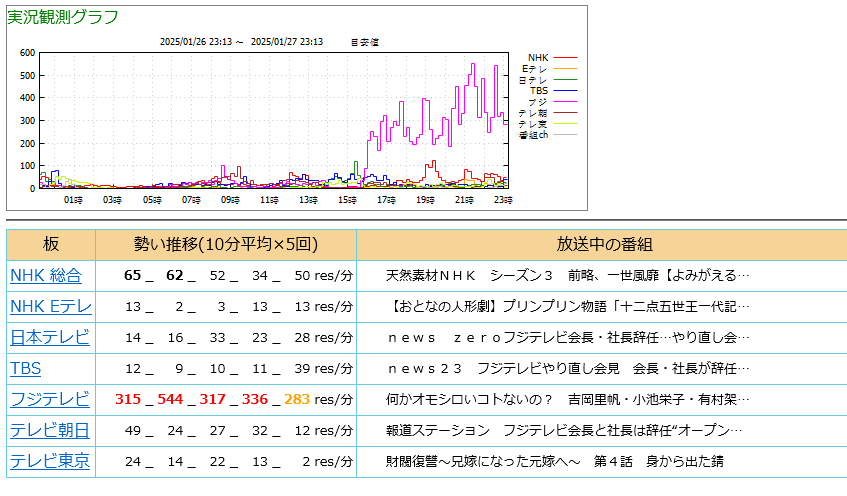The height and width of the screenshot is (496, 847).
Task: Open the フジテレビ board link
Action: pos(50,399)
